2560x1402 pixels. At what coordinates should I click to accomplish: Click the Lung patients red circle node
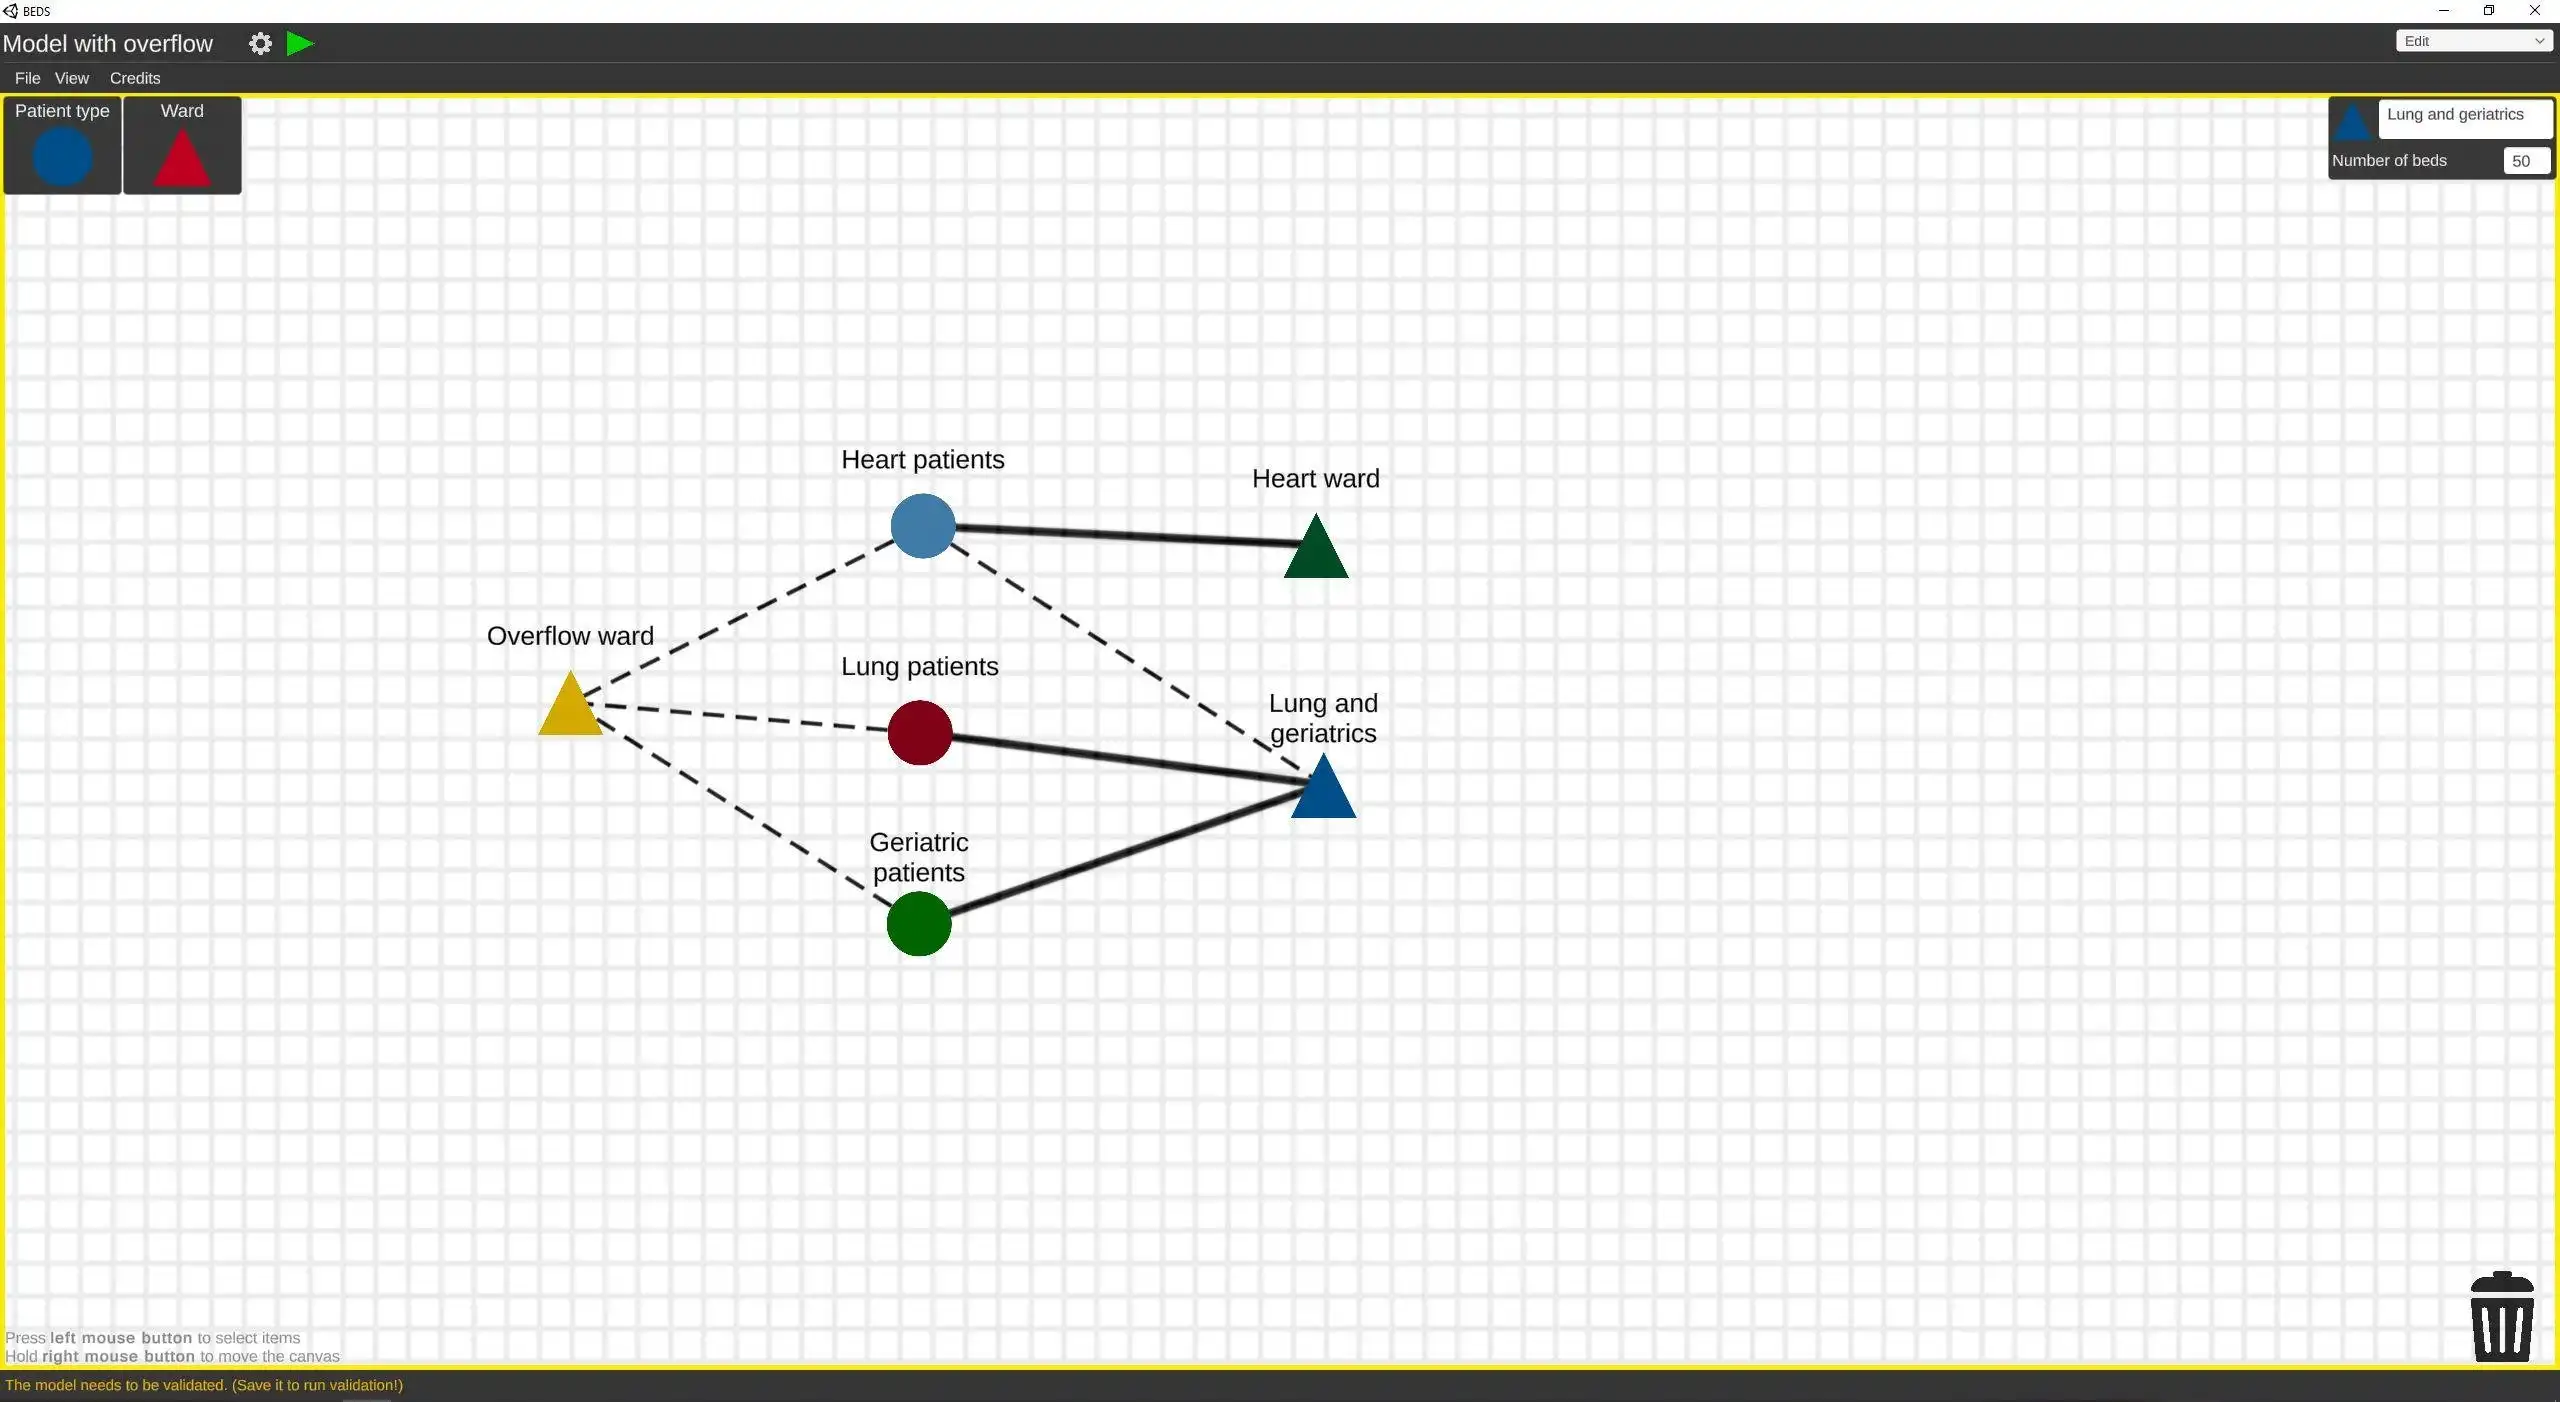pos(918,732)
